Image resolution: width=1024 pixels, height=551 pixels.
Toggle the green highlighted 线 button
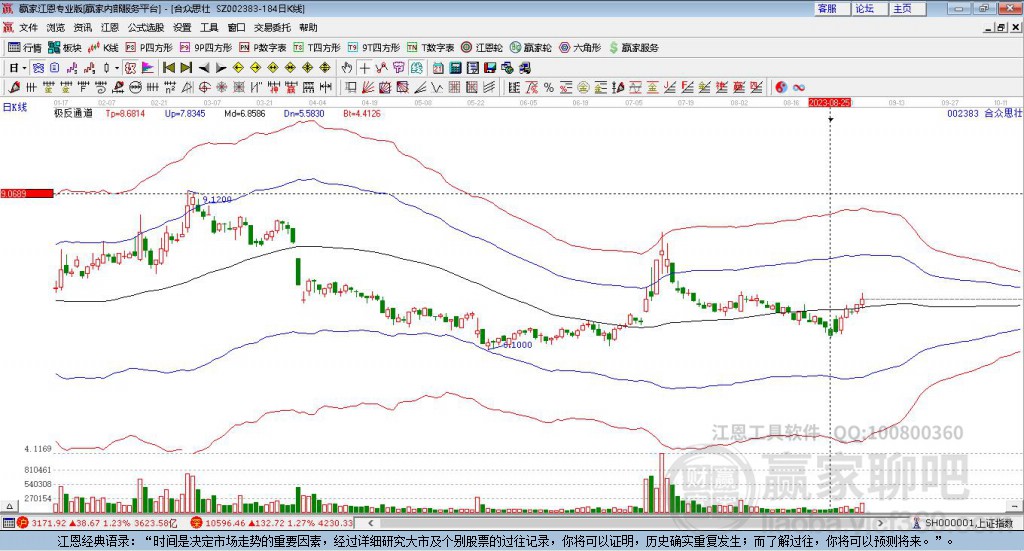coord(416,68)
